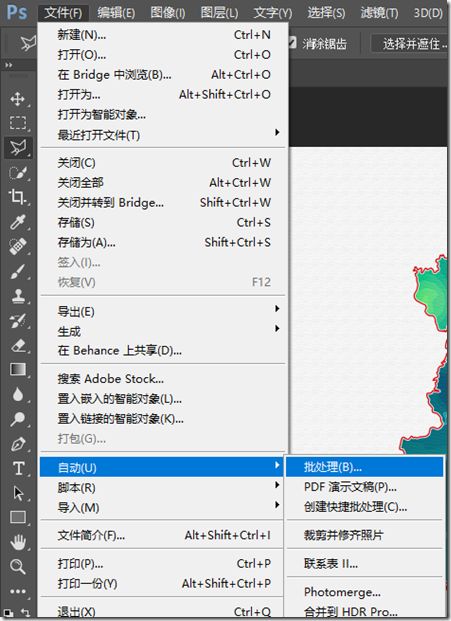This screenshot has height=621, width=451.
Task: Select the Type tool
Action: (x=17, y=469)
